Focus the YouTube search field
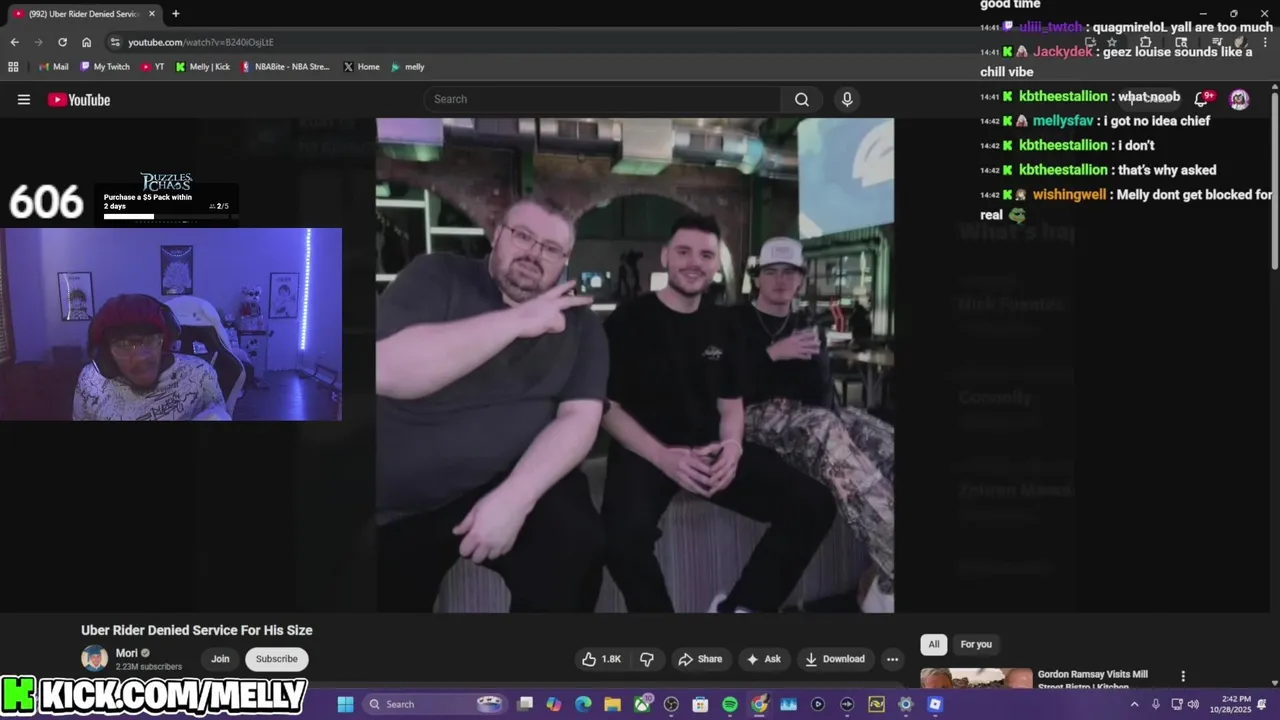Screen dimensions: 1280x720 (604, 99)
